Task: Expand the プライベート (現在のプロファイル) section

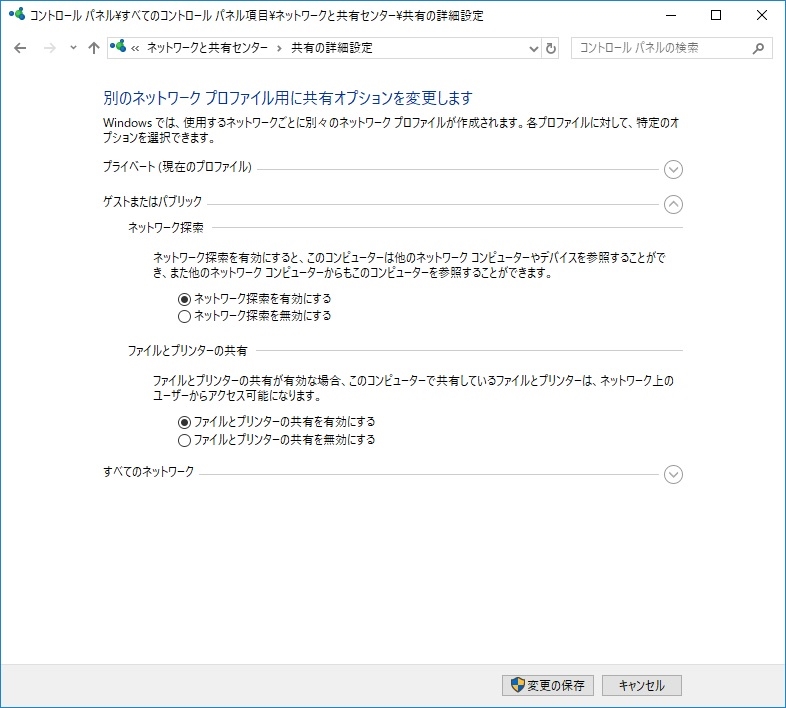Action: click(673, 169)
